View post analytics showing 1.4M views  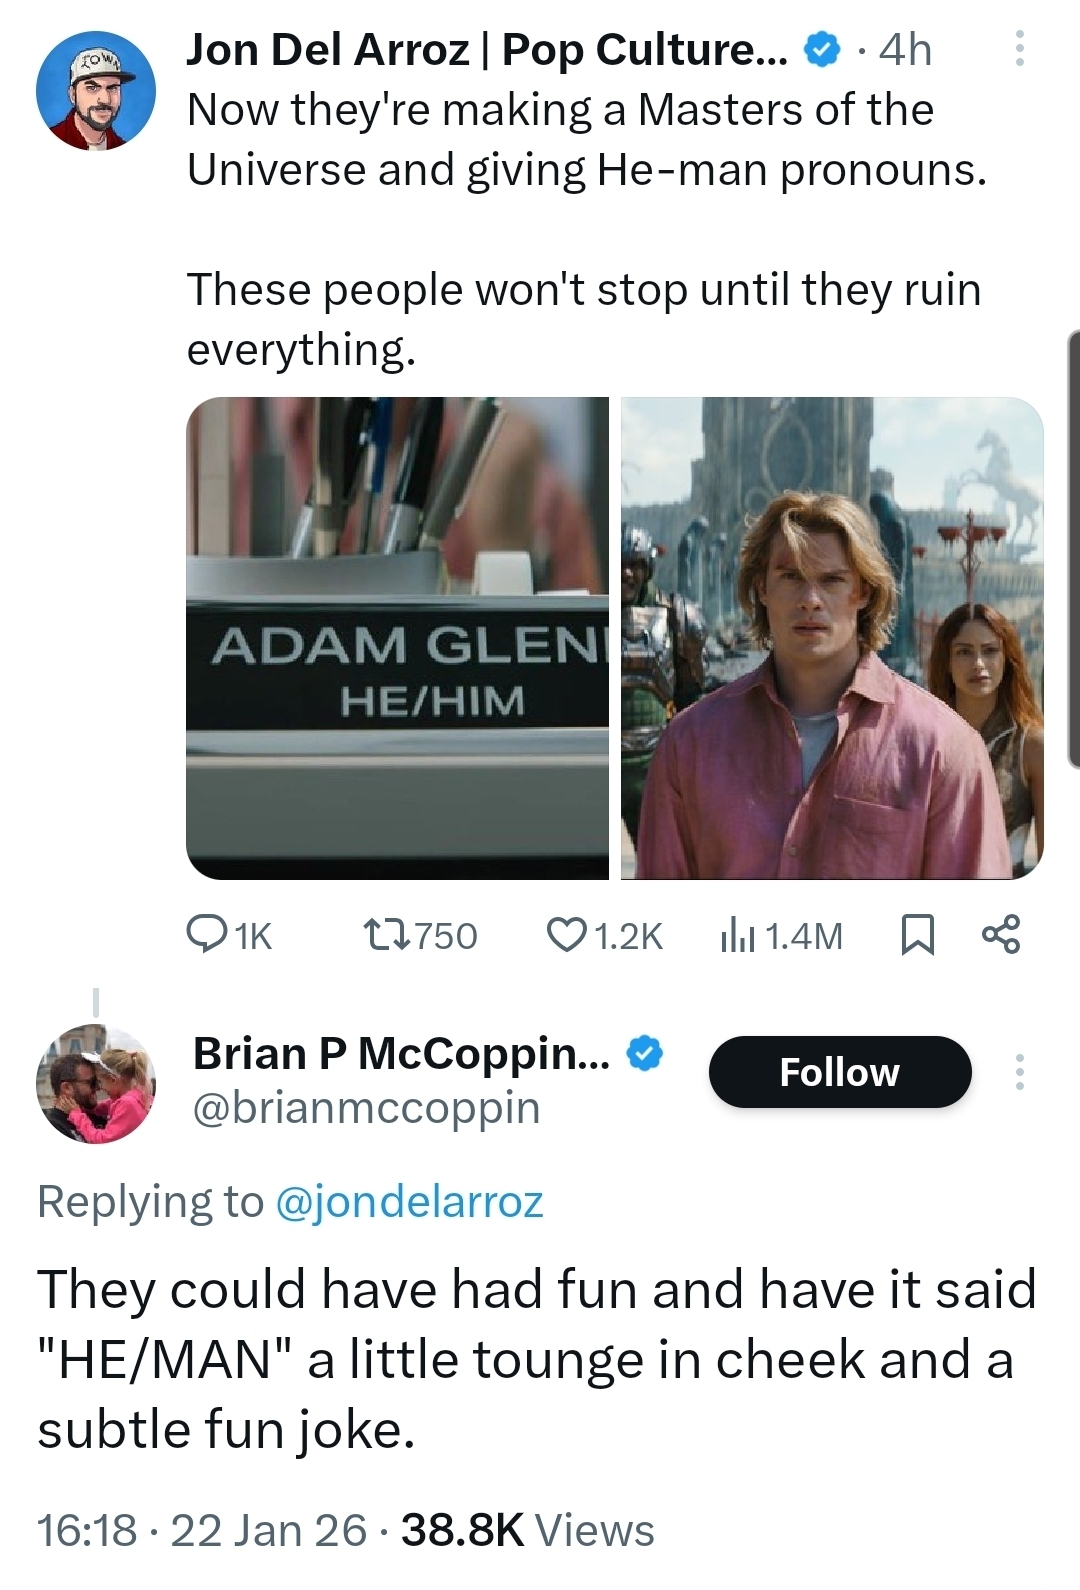[781, 935]
